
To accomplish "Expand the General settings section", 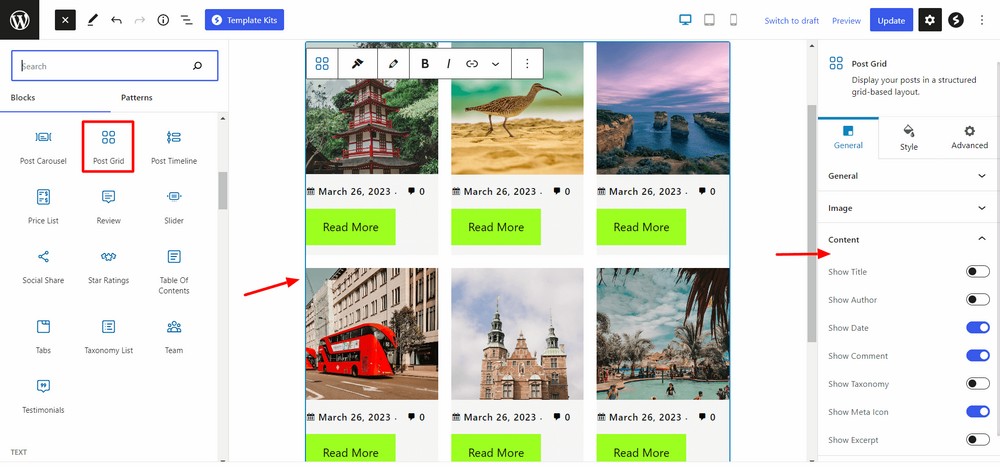I will (x=907, y=176).
